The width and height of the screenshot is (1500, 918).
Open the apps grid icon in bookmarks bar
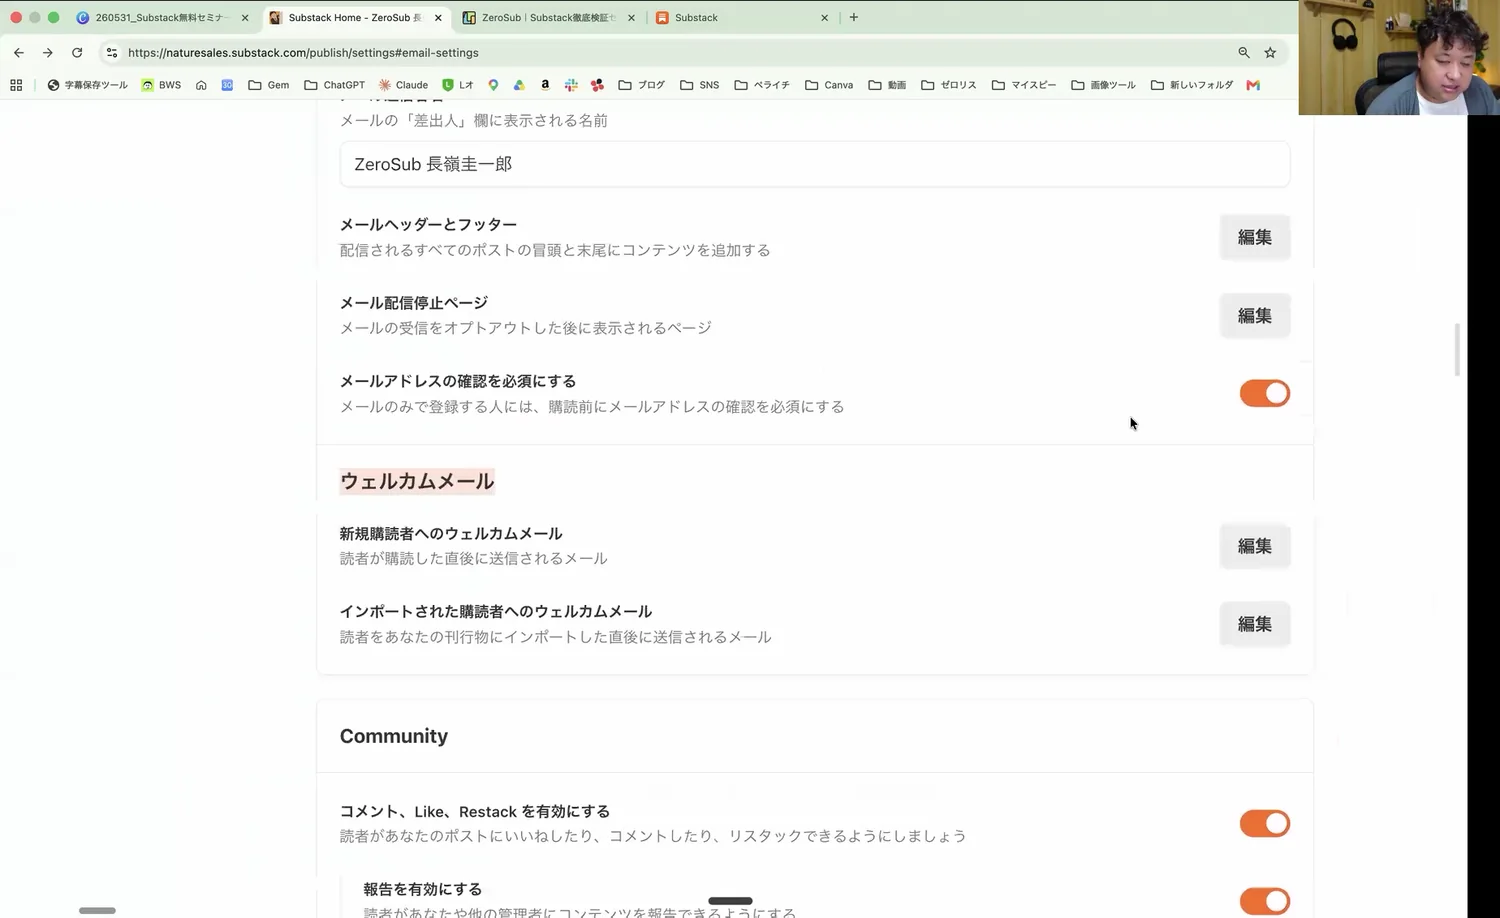coord(16,85)
